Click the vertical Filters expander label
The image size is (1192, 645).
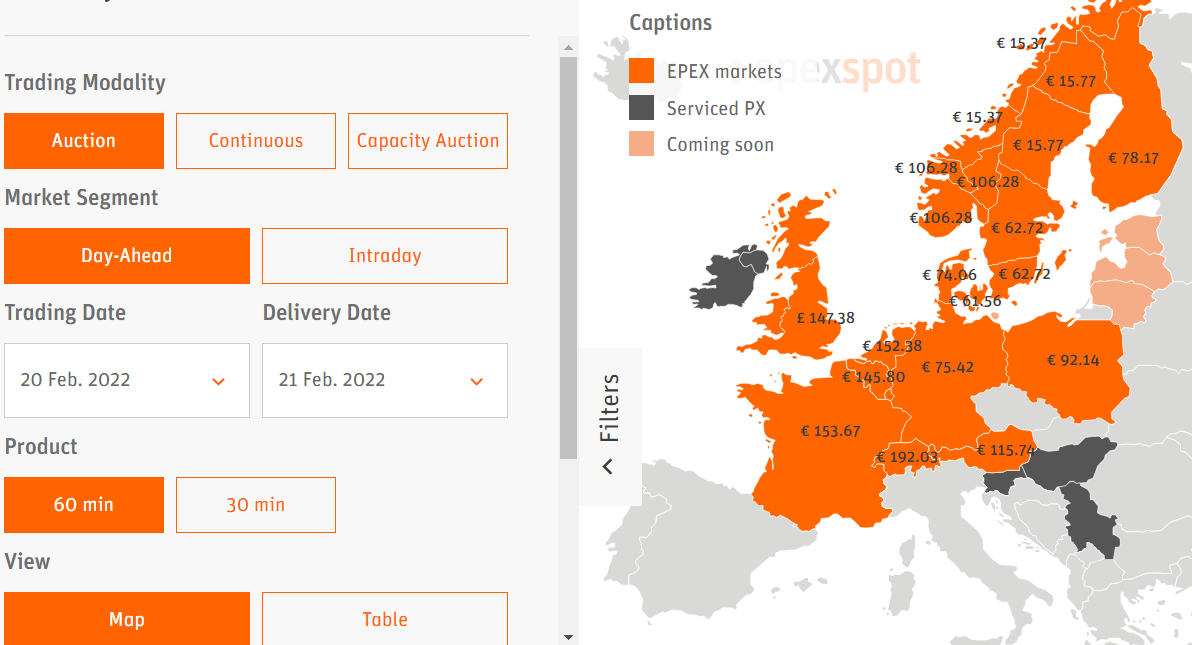609,408
